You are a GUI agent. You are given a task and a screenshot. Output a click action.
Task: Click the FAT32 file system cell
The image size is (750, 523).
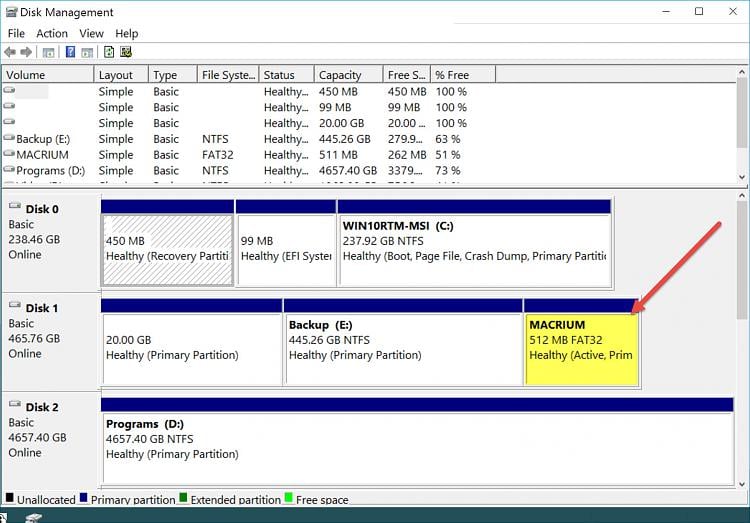click(218, 155)
